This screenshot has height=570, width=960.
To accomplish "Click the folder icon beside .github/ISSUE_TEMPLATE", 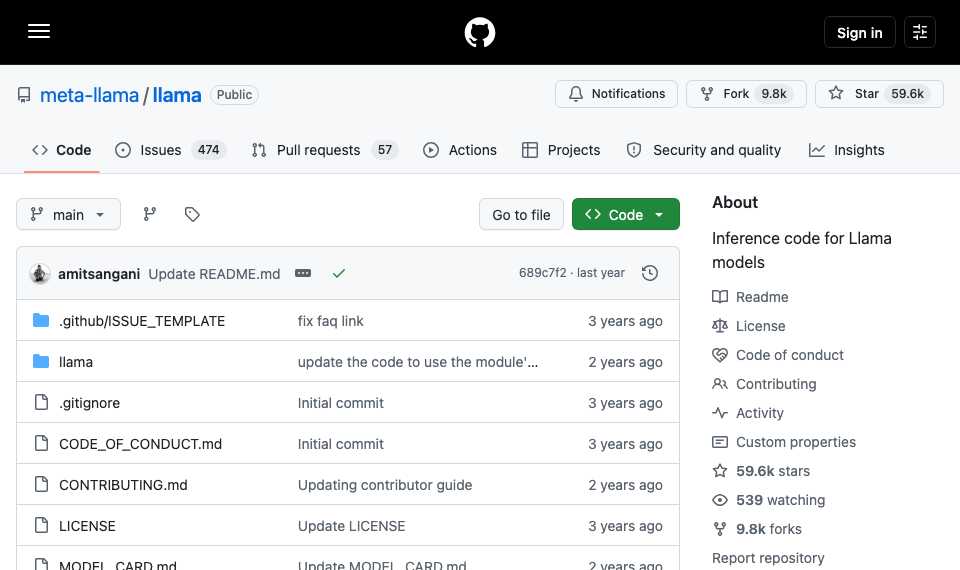I will click(41, 320).
